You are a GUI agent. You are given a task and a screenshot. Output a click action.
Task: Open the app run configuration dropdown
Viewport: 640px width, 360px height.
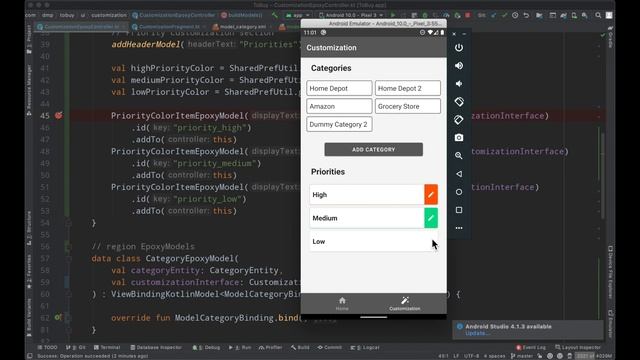[297, 15]
